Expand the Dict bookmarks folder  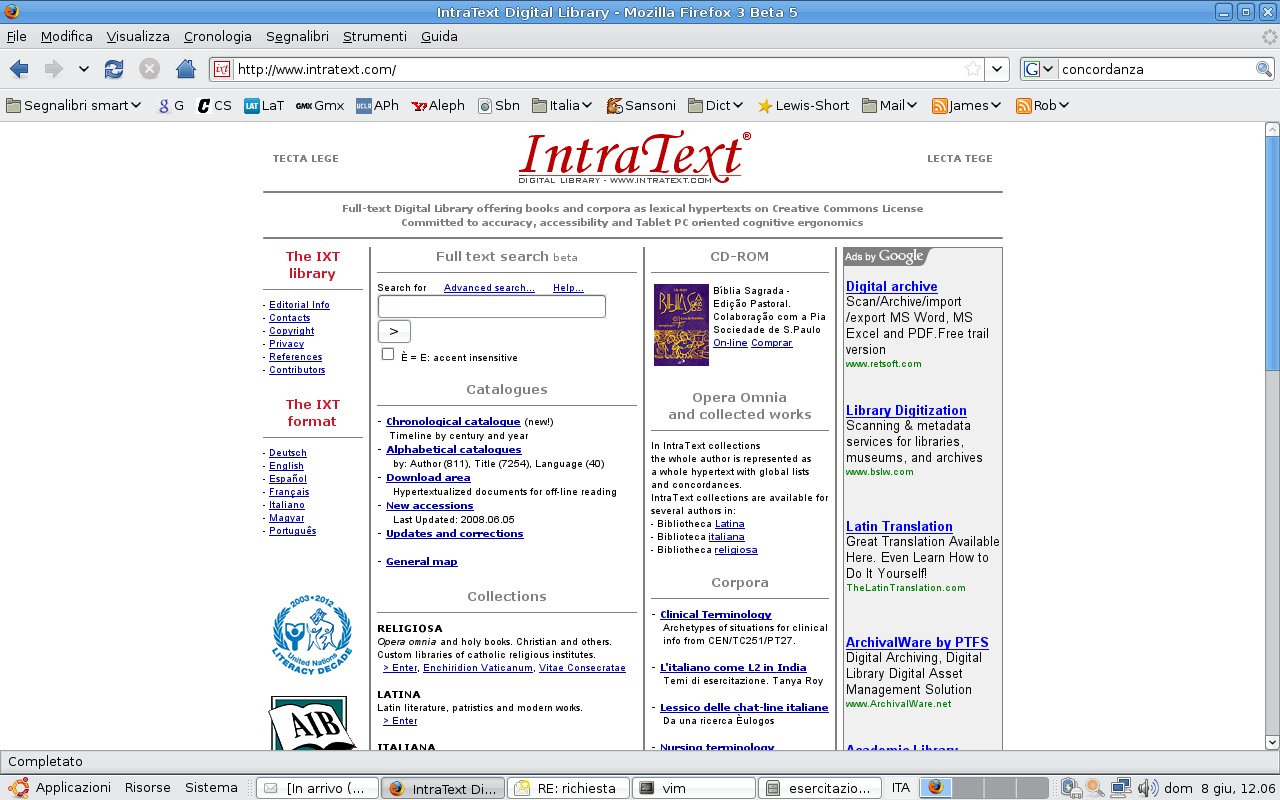[715, 105]
